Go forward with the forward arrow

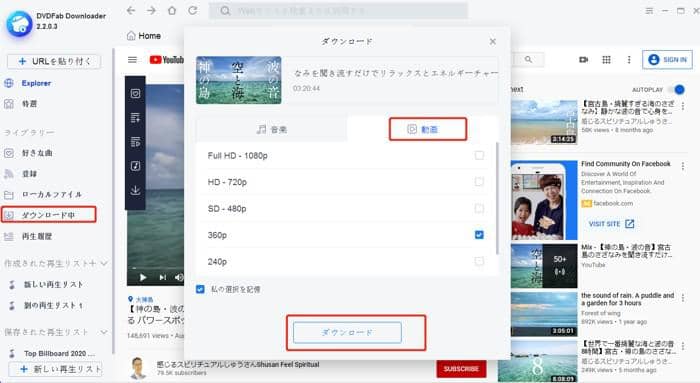(151, 10)
